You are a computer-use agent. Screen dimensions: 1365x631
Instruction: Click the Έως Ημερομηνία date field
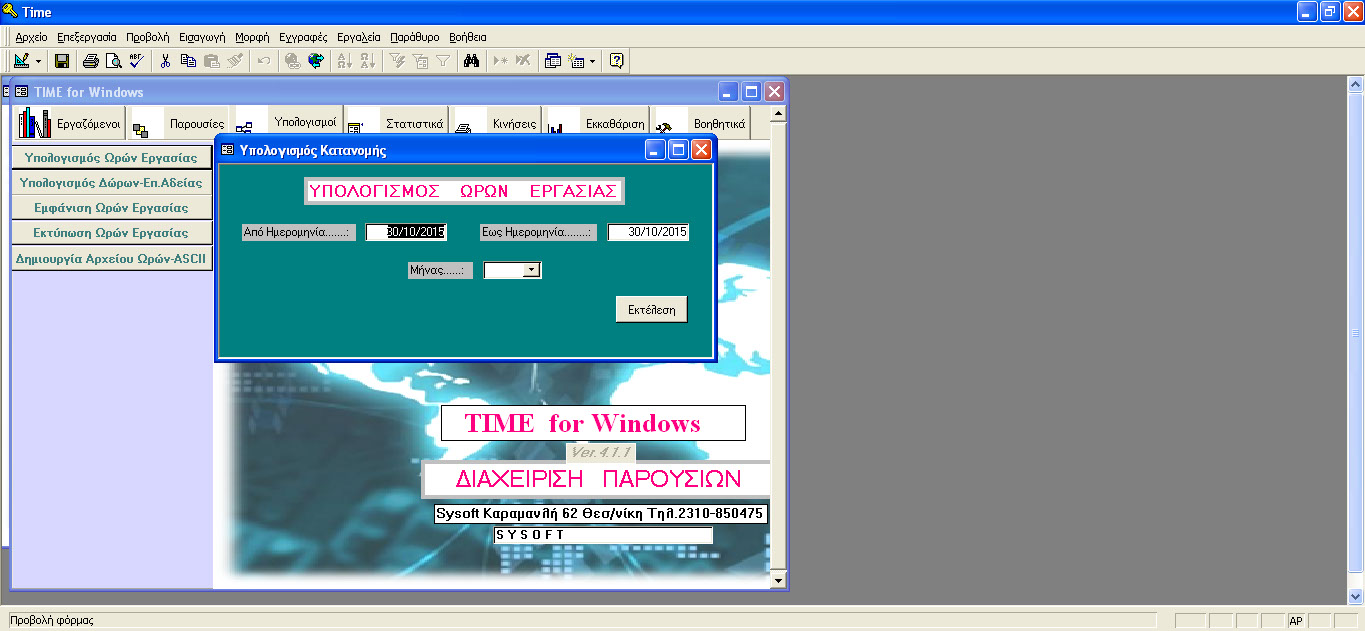point(648,232)
